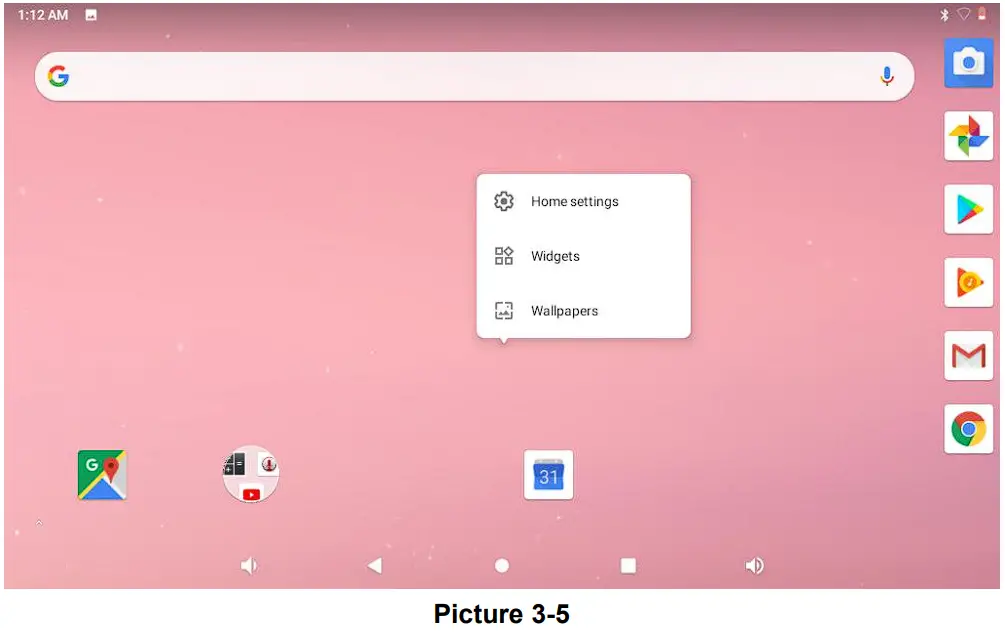
Task: Click the Home settings gear icon
Action: [504, 201]
